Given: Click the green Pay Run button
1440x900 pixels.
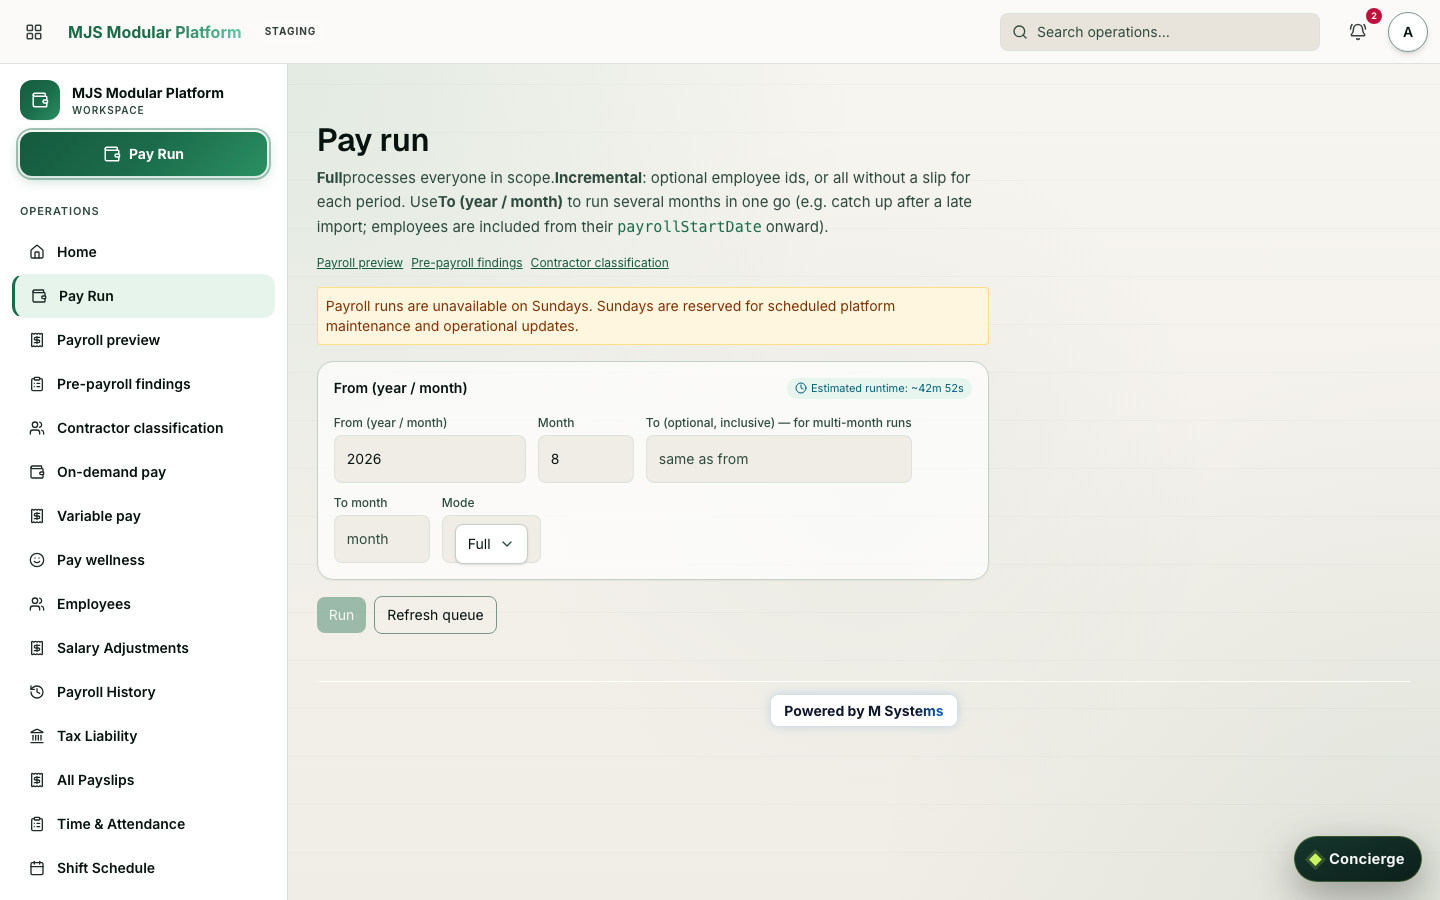Looking at the screenshot, I should [144, 154].
